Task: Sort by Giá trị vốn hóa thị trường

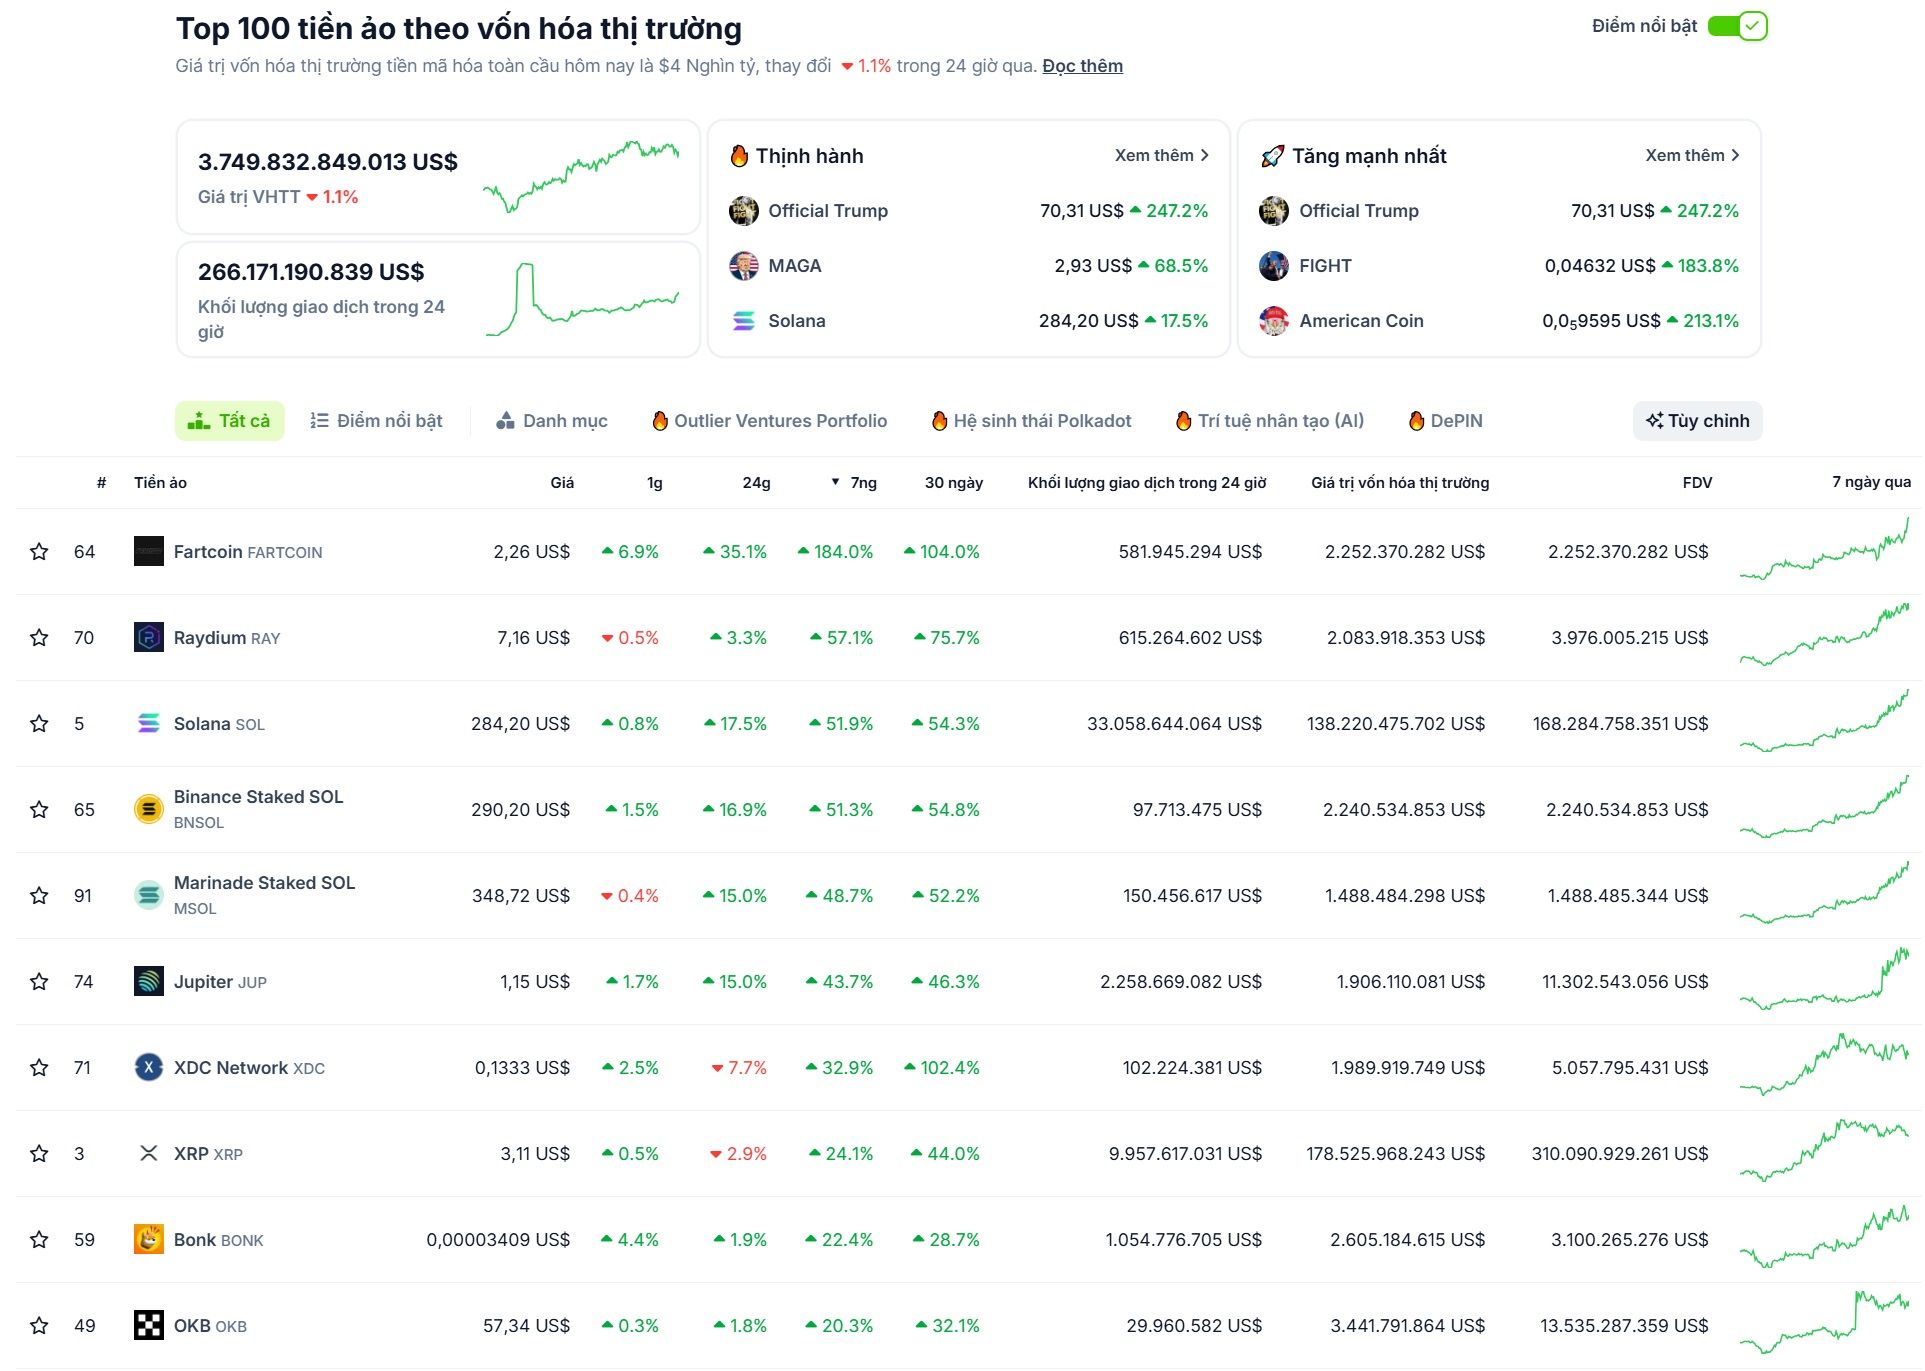Action: pos(1400,482)
